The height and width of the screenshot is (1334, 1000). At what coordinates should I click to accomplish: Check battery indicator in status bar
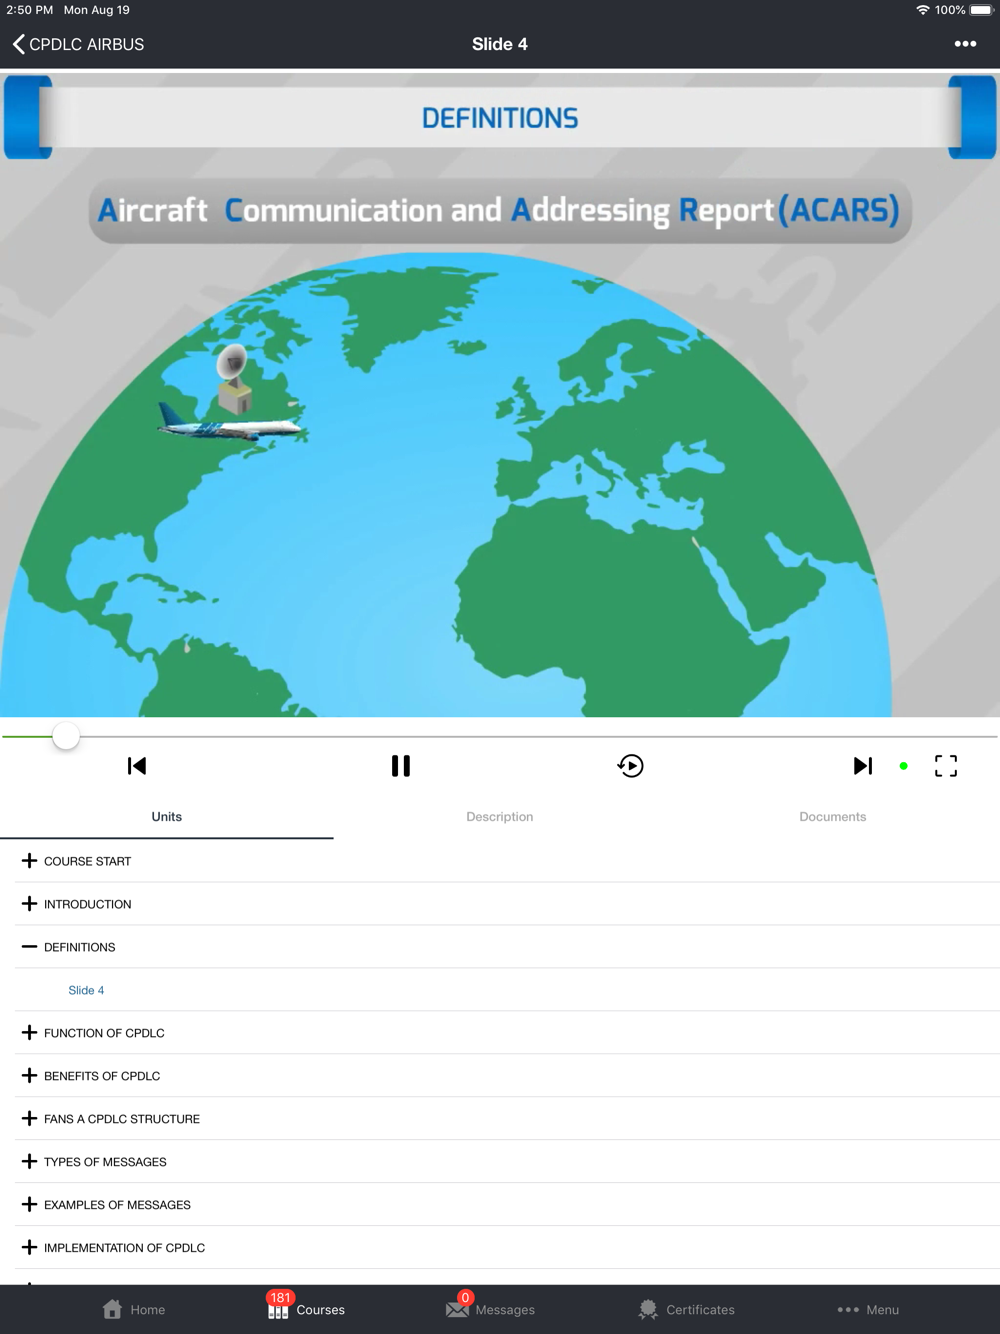[981, 10]
